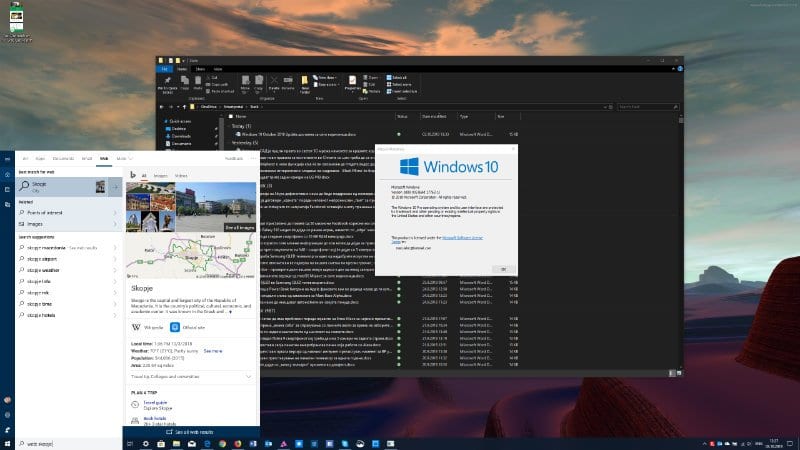Open Explorer help question mark icon
800x450 pixels.
(680, 68)
